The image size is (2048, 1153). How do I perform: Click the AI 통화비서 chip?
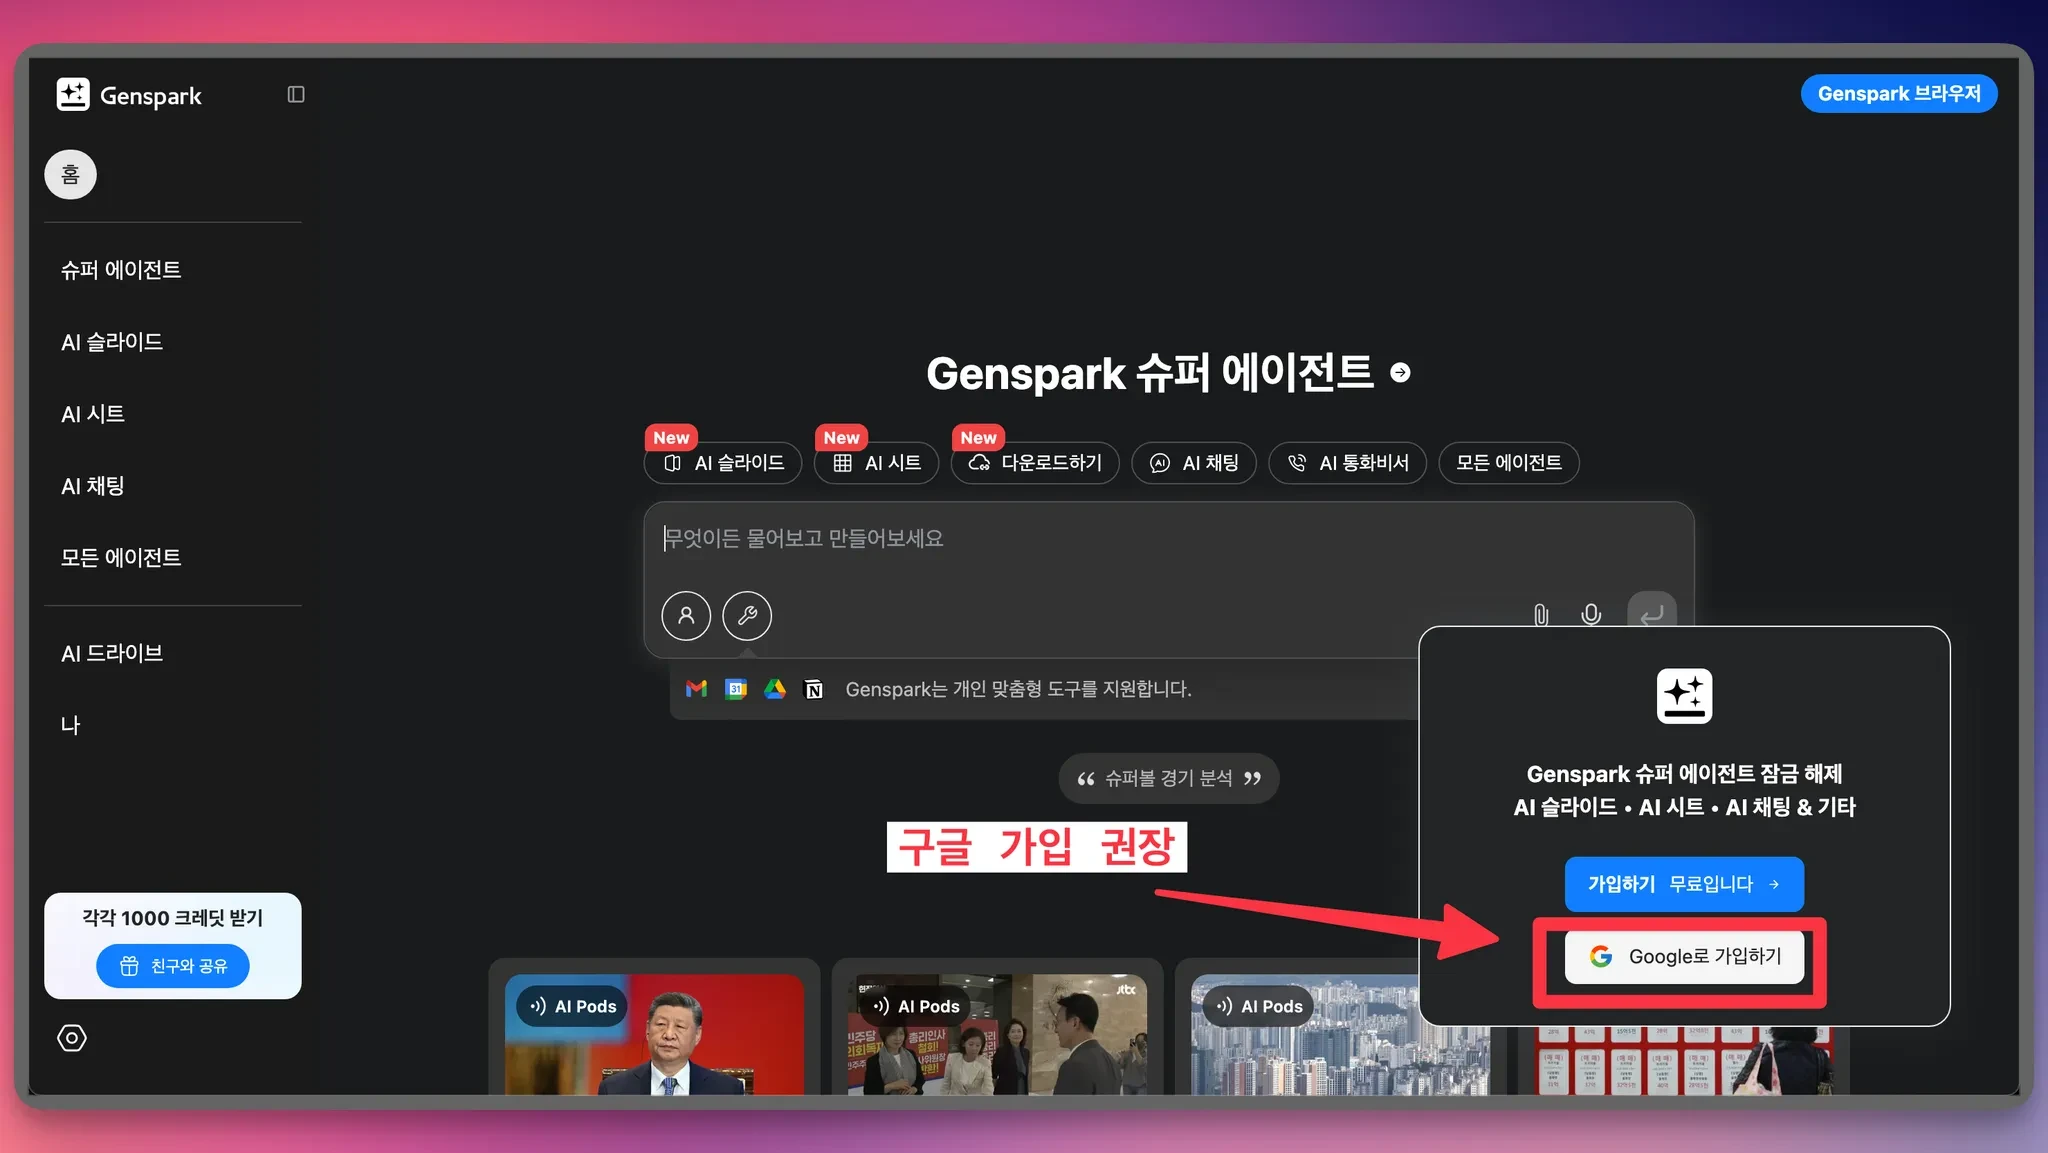pyautogui.click(x=1347, y=463)
